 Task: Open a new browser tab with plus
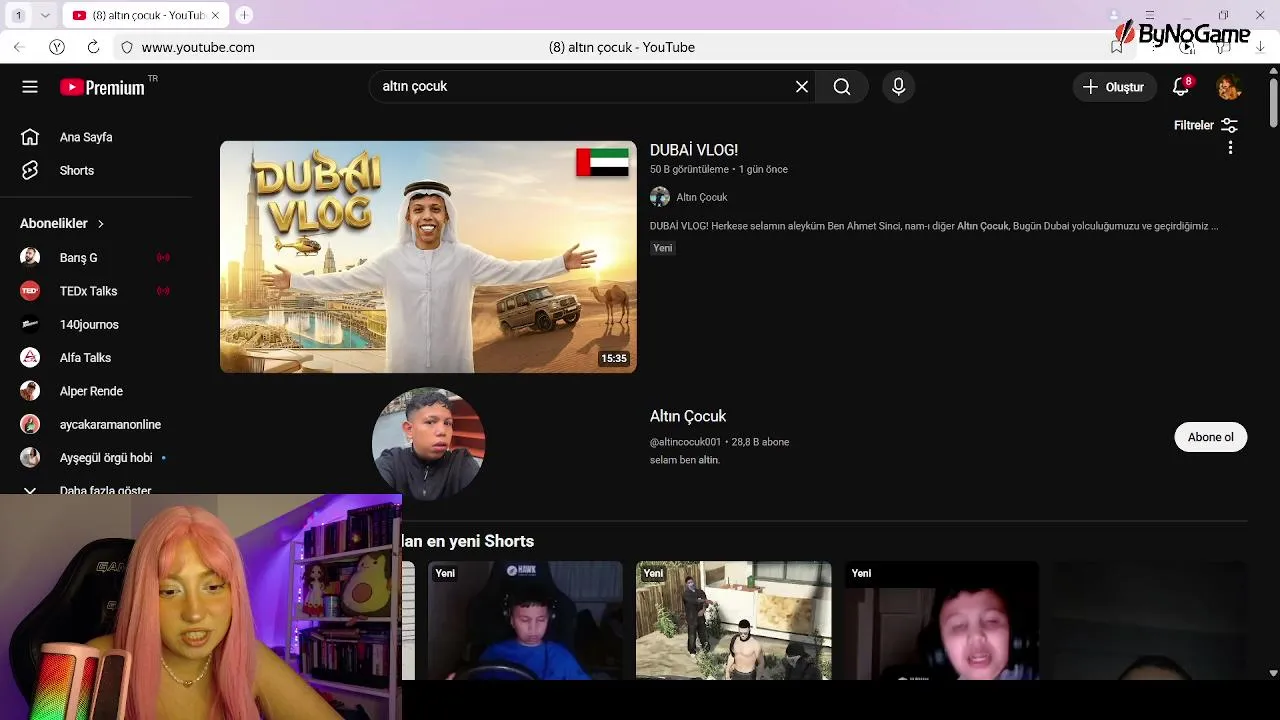[x=244, y=15]
